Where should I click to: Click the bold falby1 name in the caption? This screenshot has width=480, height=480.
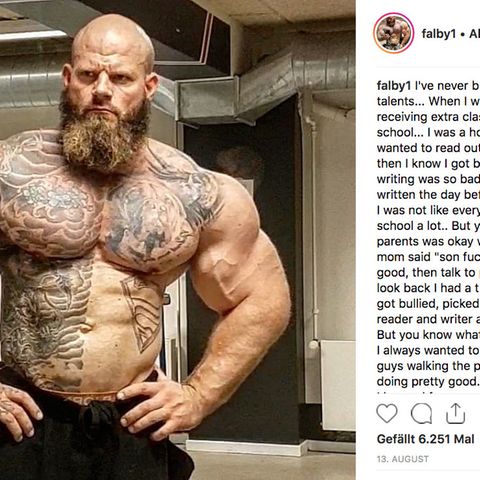coord(394,86)
